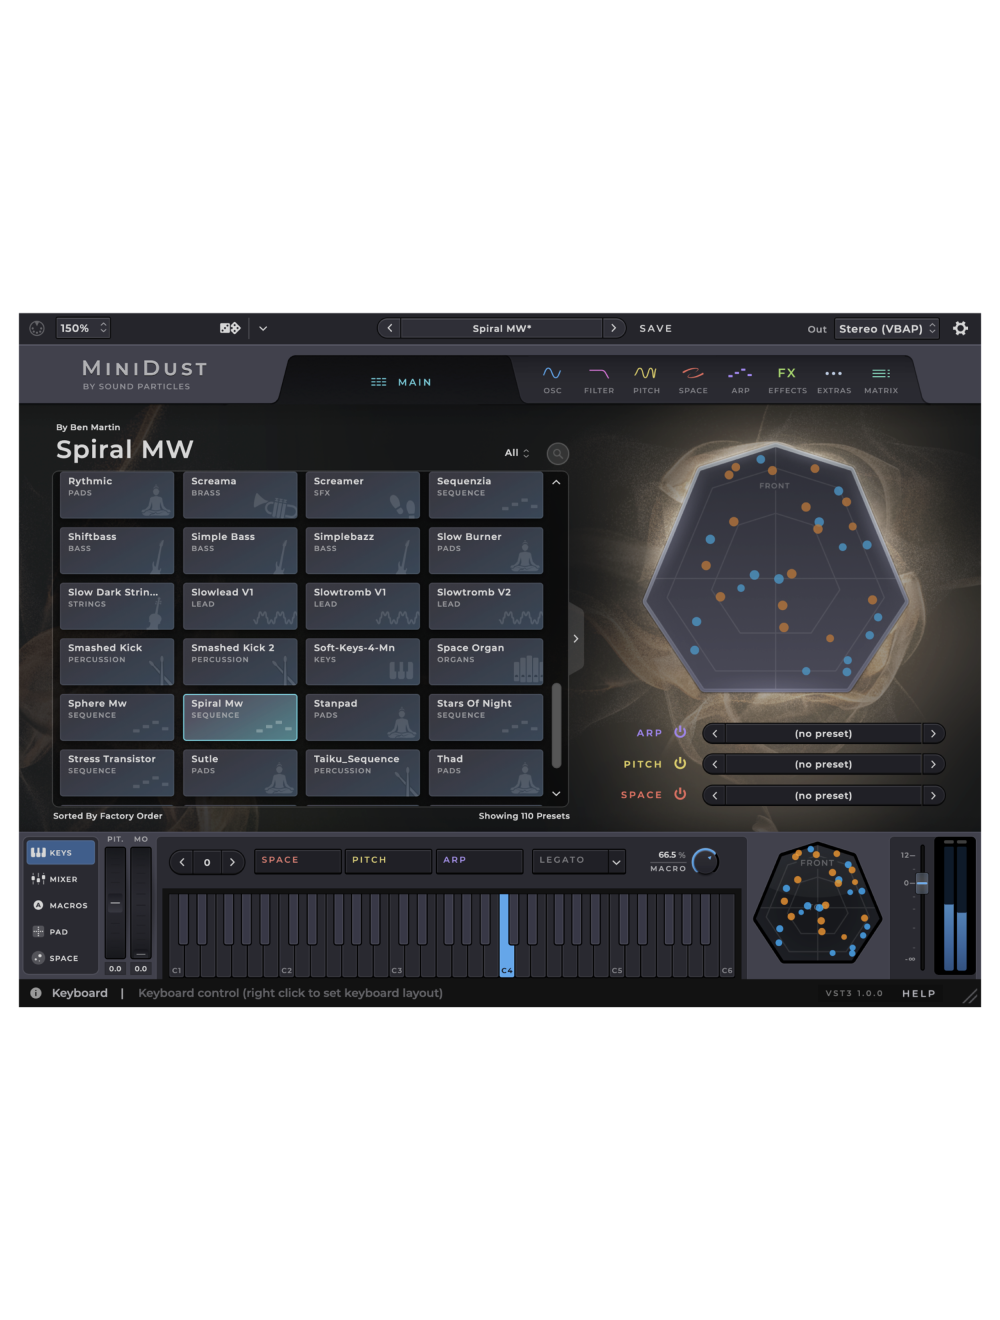Image resolution: width=1000 pixels, height=1320 pixels.
Task: Toggle the Space power switch
Action: (680, 794)
